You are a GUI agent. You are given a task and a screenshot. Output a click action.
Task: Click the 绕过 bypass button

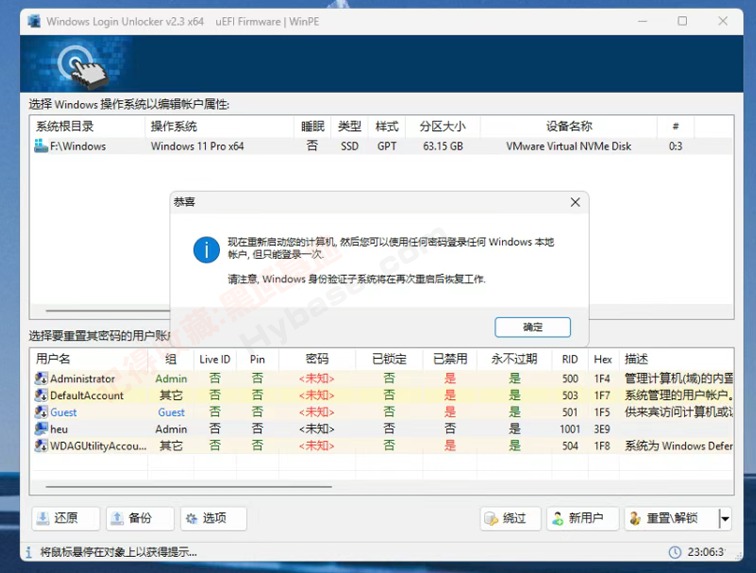511,518
